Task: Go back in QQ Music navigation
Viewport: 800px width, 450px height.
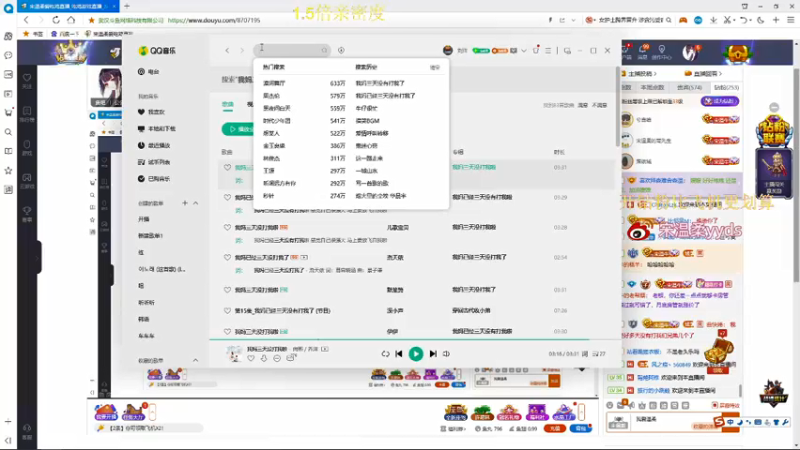Action: click(227, 51)
